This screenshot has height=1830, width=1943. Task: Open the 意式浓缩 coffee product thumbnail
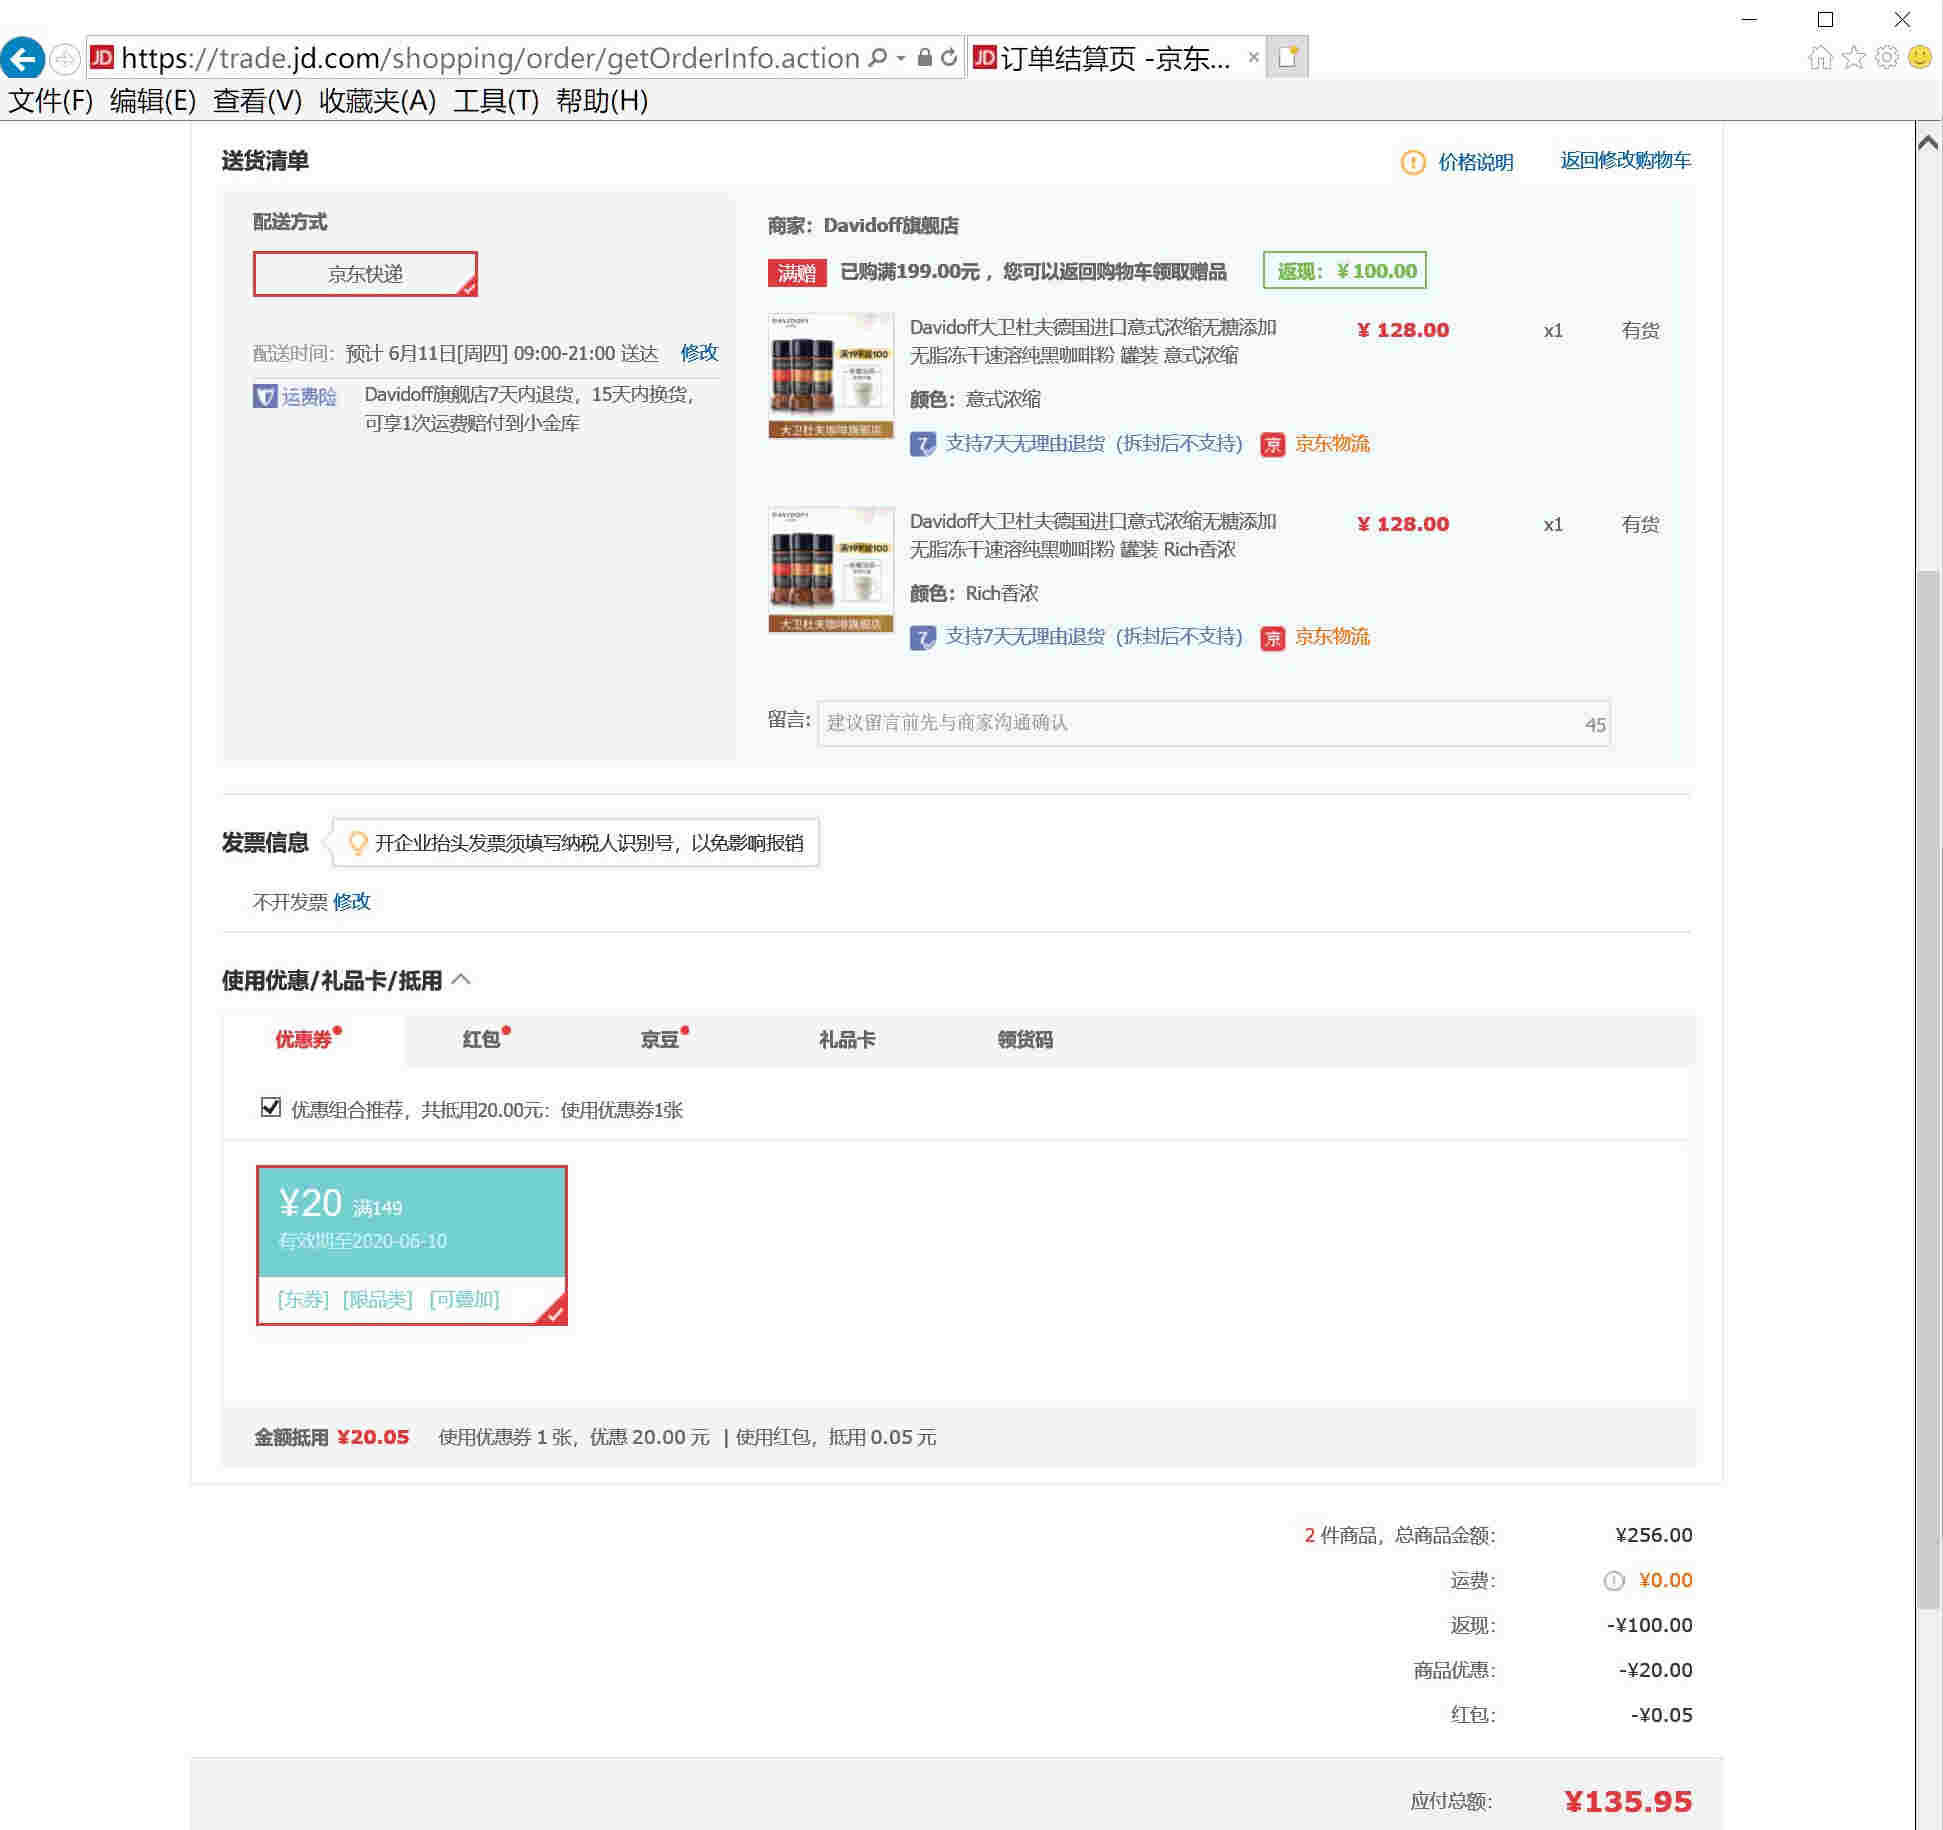point(830,376)
